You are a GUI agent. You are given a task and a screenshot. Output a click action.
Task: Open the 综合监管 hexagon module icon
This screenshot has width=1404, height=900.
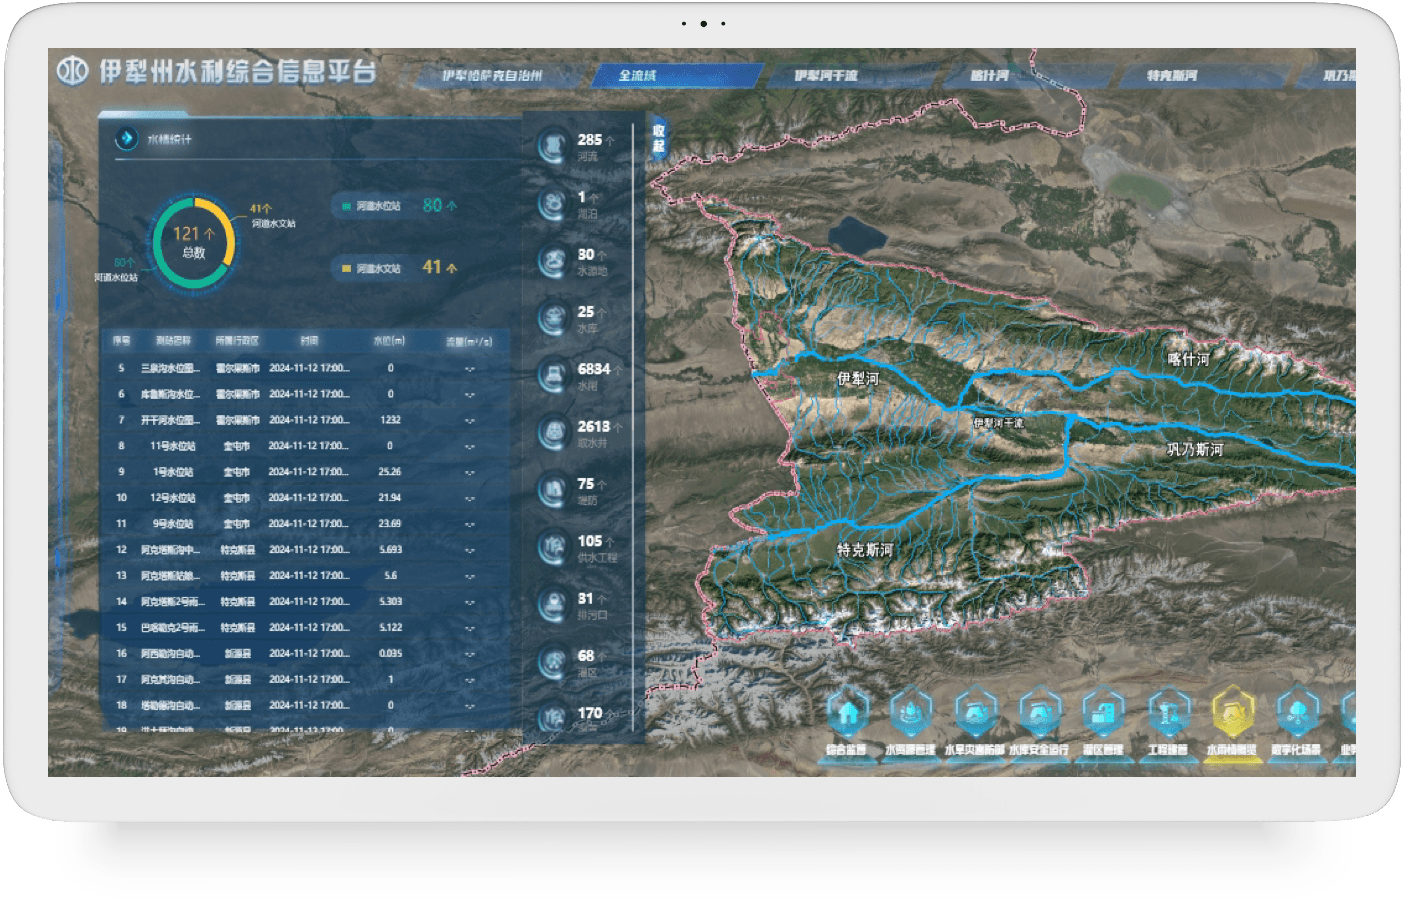[x=847, y=714]
